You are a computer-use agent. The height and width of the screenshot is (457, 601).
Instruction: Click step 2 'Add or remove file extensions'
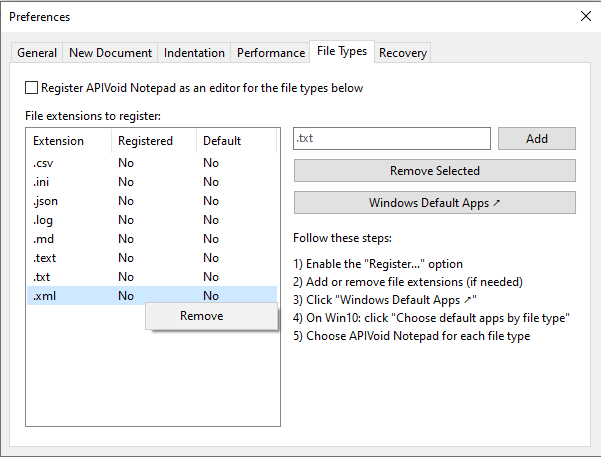coord(408,282)
